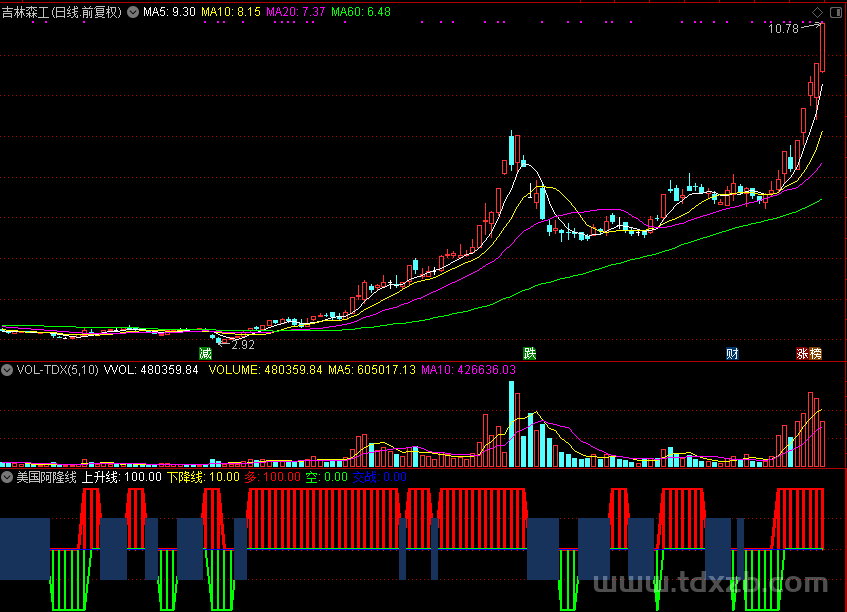Click the diamond icon at chart corner
This screenshot has width=847, height=612.
(x=817, y=12)
